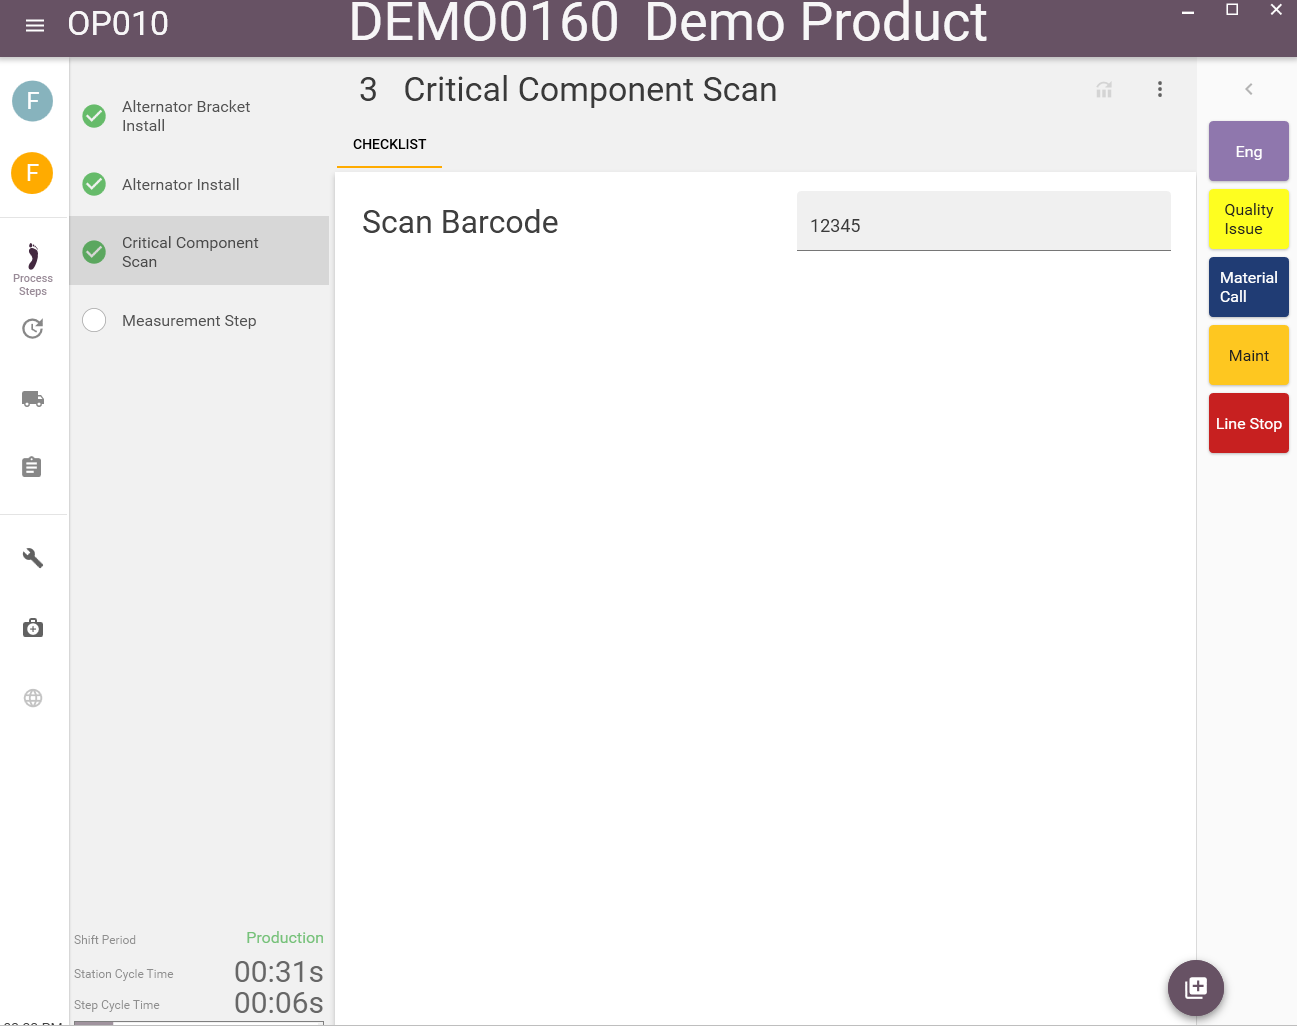1297x1026 pixels.
Task: Click the purple Eng call button
Action: (x=1248, y=152)
